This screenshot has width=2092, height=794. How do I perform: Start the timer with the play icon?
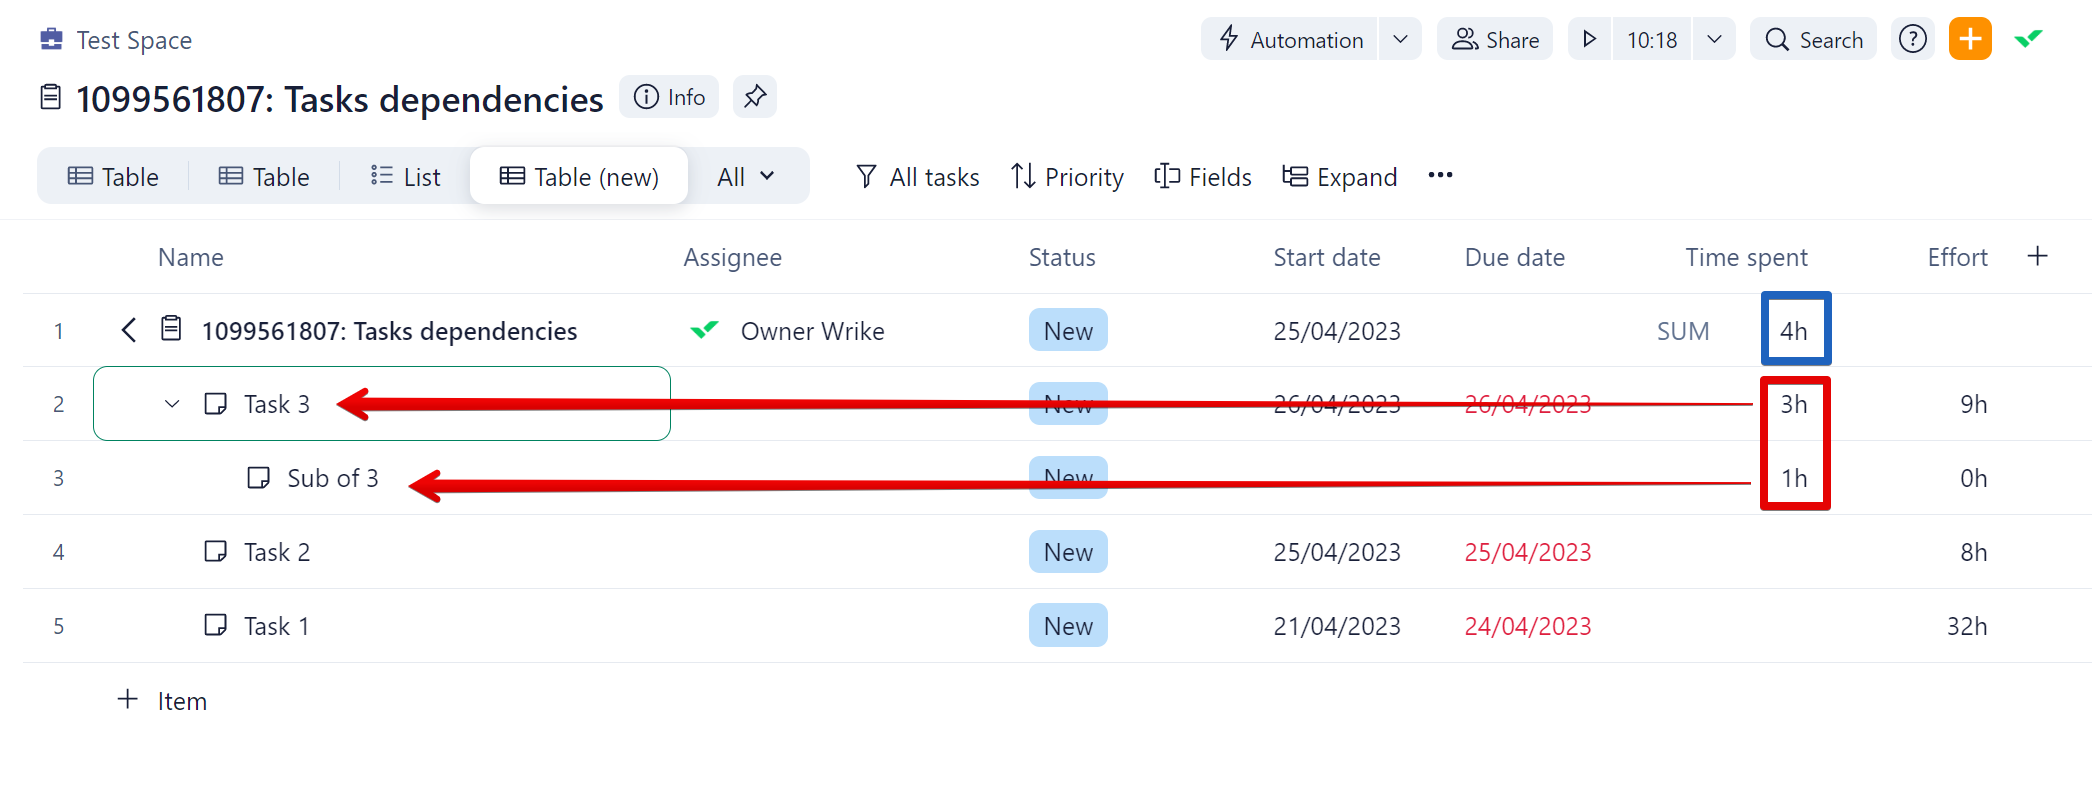(x=1589, y=39)
